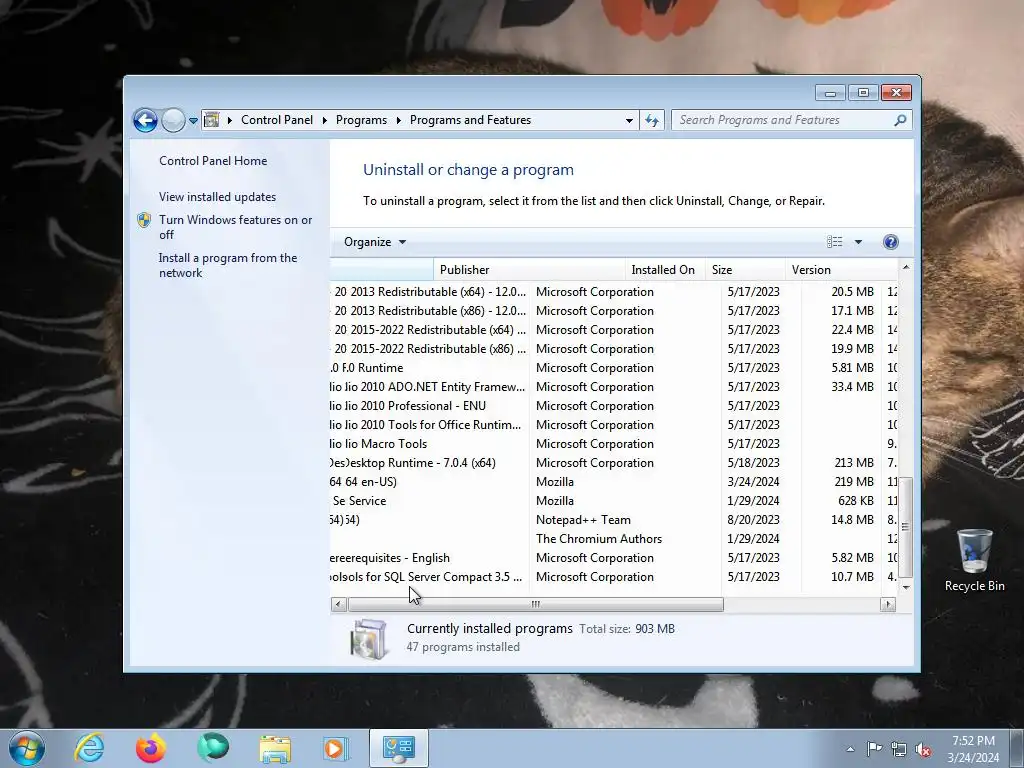The height and width of the screenshot is (768, 1024).
Task: Select the 2010 Tools for Office Runtime row
Action: [614, 424]
